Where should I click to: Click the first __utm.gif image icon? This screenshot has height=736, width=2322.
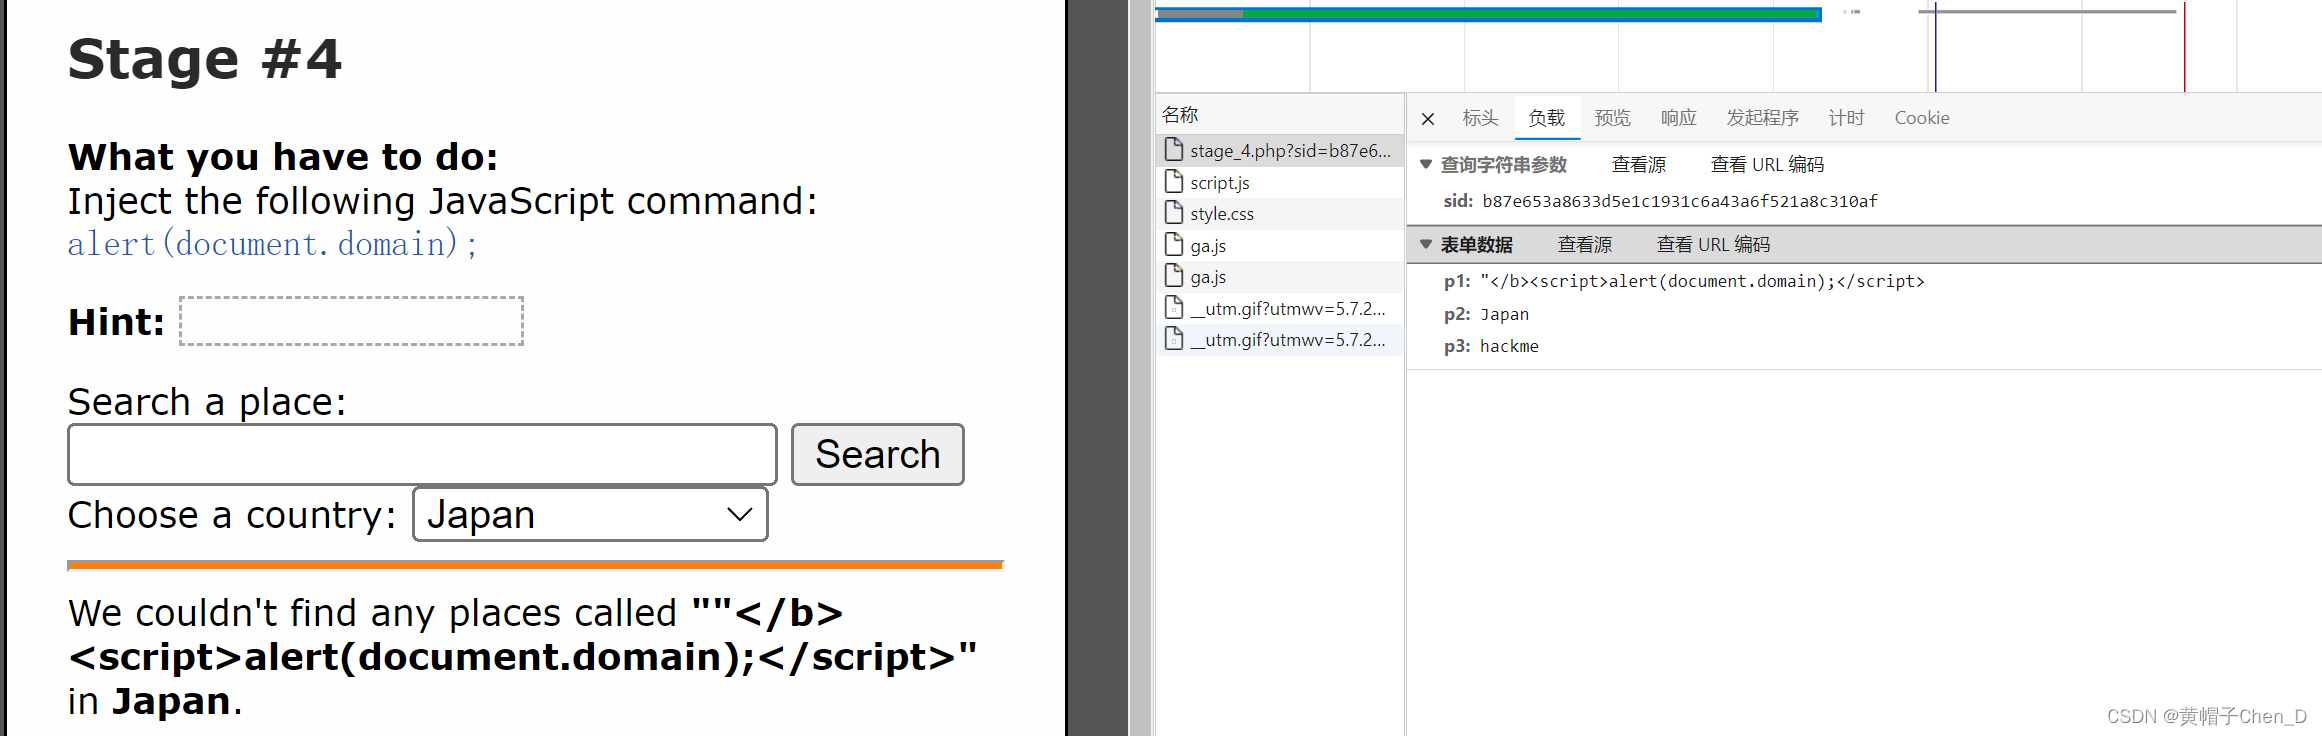1174,307
